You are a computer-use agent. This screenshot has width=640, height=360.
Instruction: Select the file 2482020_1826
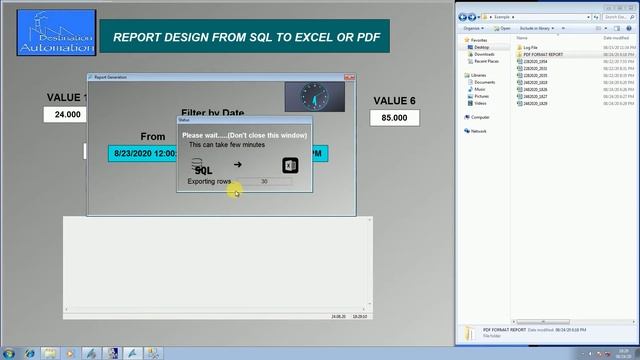tap(535, 89)
